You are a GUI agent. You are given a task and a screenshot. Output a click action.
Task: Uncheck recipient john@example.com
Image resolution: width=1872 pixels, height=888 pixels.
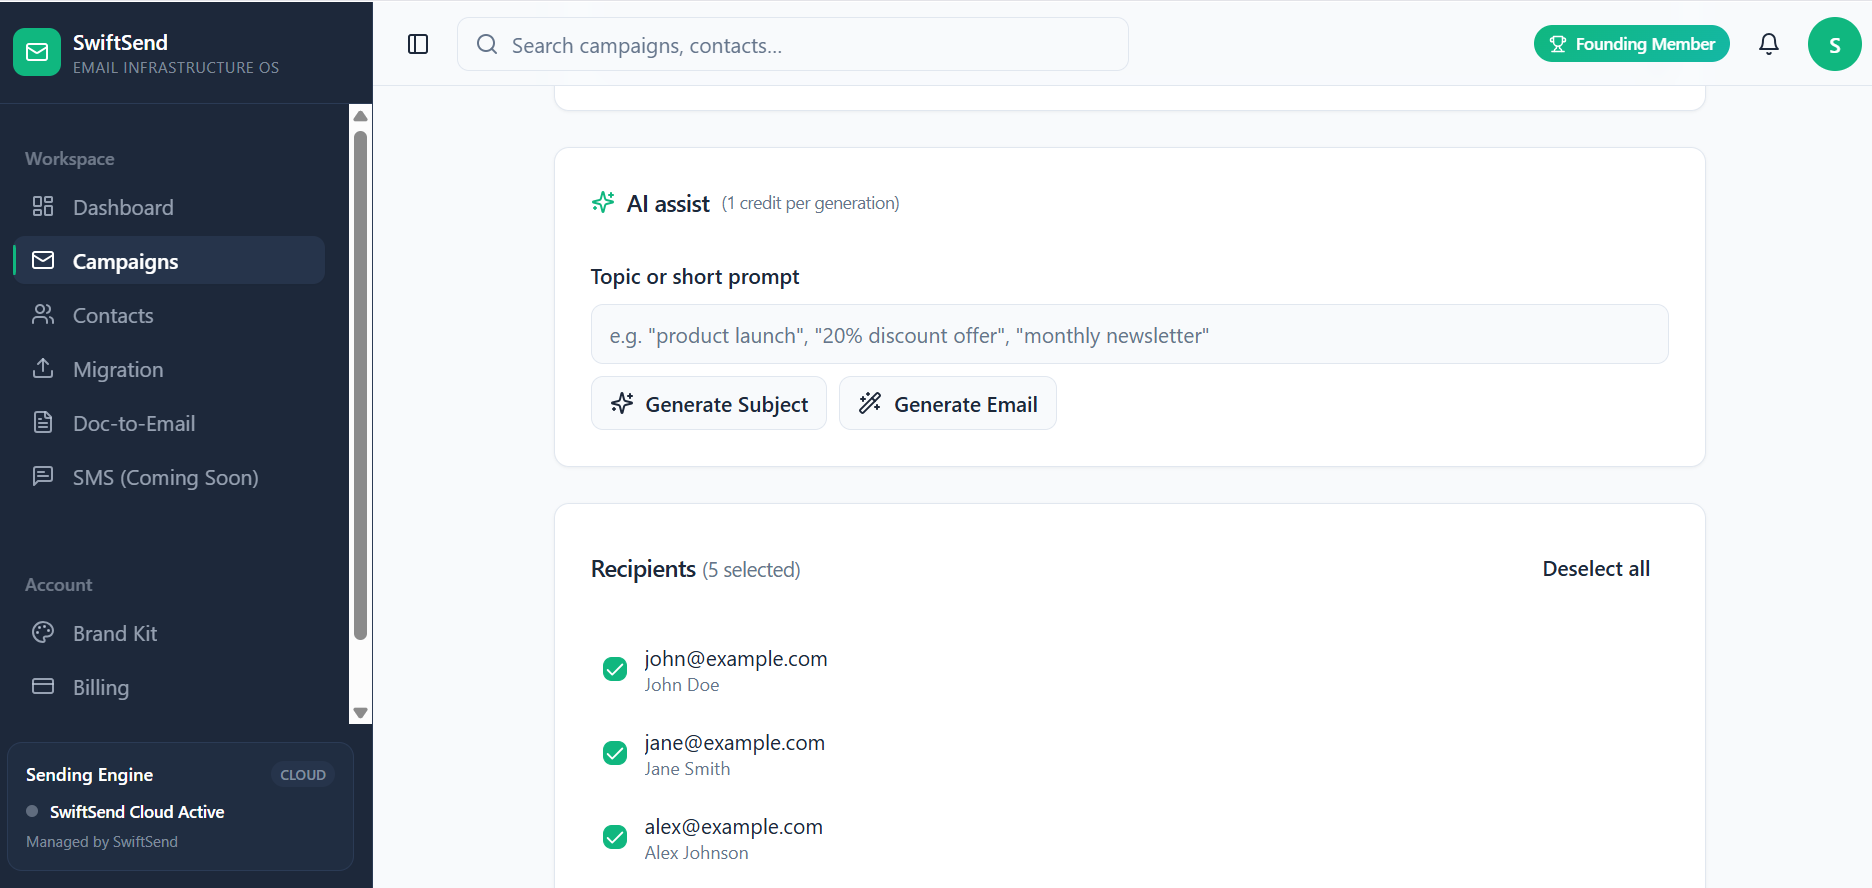pyautogui.click(x=615, y=669)
